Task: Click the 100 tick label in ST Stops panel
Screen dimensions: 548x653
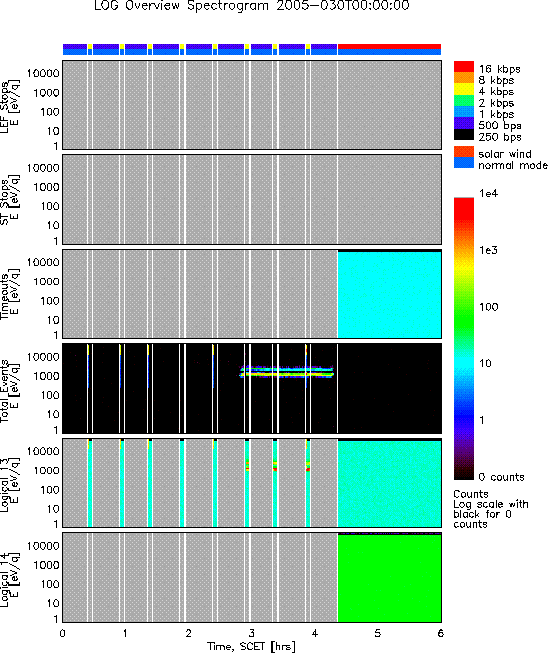Action: (x=50, y=206)
